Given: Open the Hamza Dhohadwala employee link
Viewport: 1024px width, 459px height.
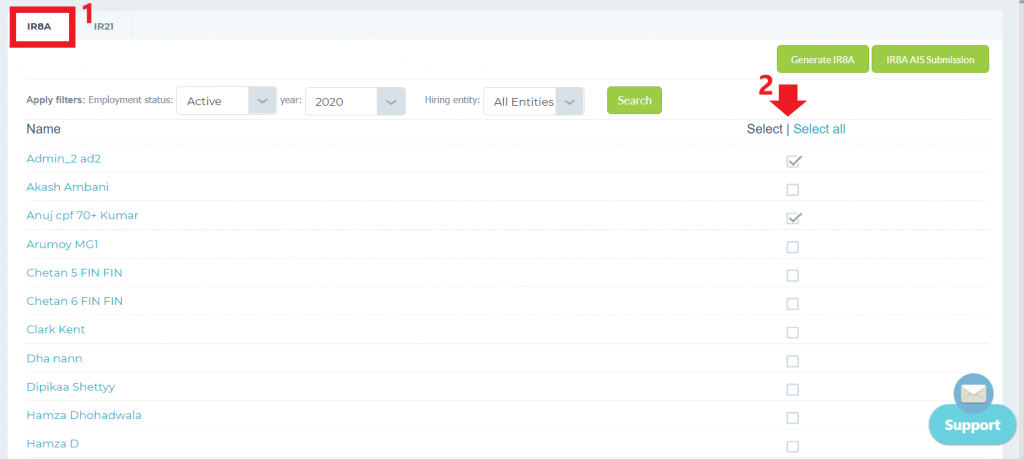Looking at the screenshot, I should pos(84,414).
